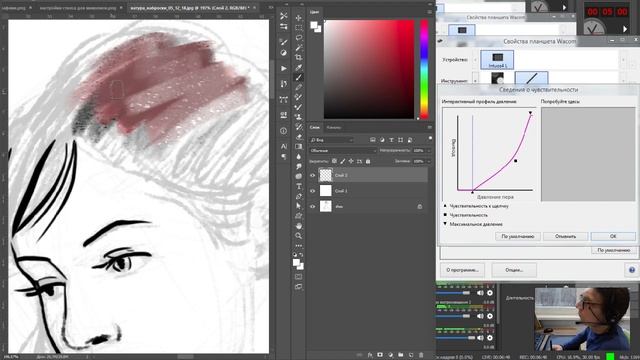Viewport: 640px width, 360px height.
Task: Hide layer Слой 1 via eye icon
Action: (x=313, y=191)
